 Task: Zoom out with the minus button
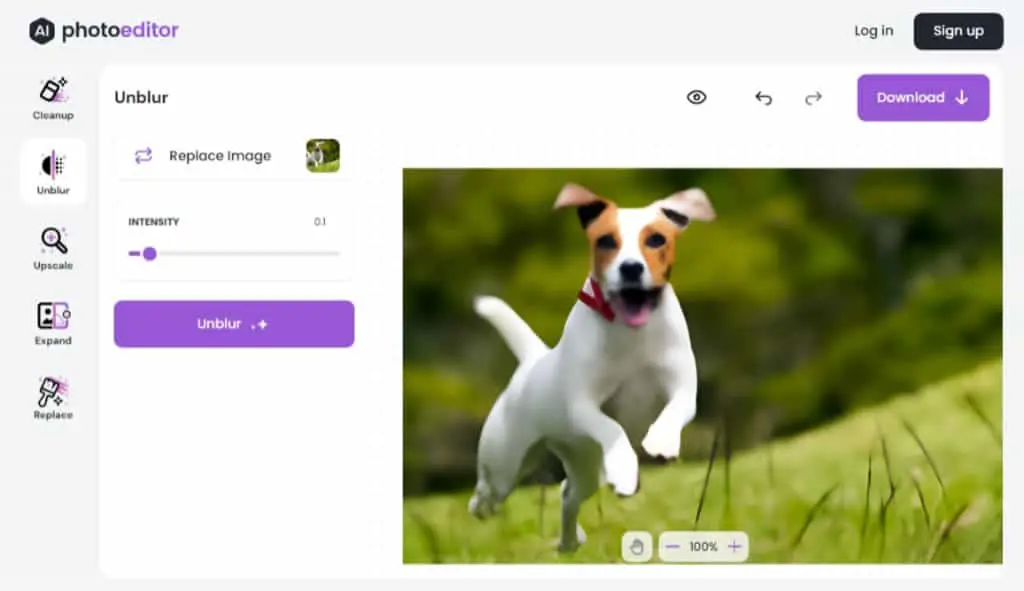click(672, 547)
